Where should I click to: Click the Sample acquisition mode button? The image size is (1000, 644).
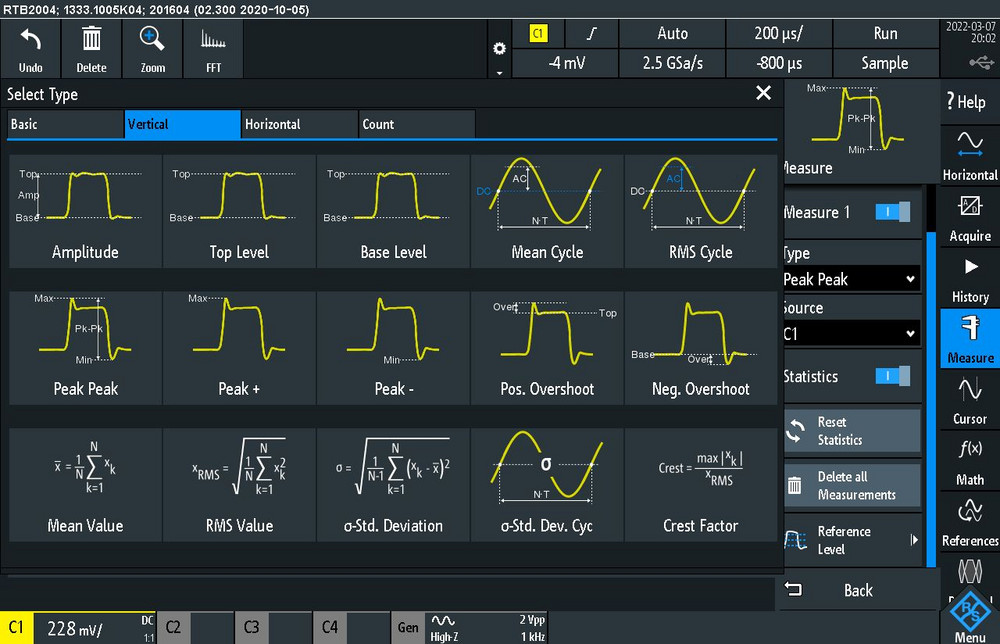click(x=885, y=63)
